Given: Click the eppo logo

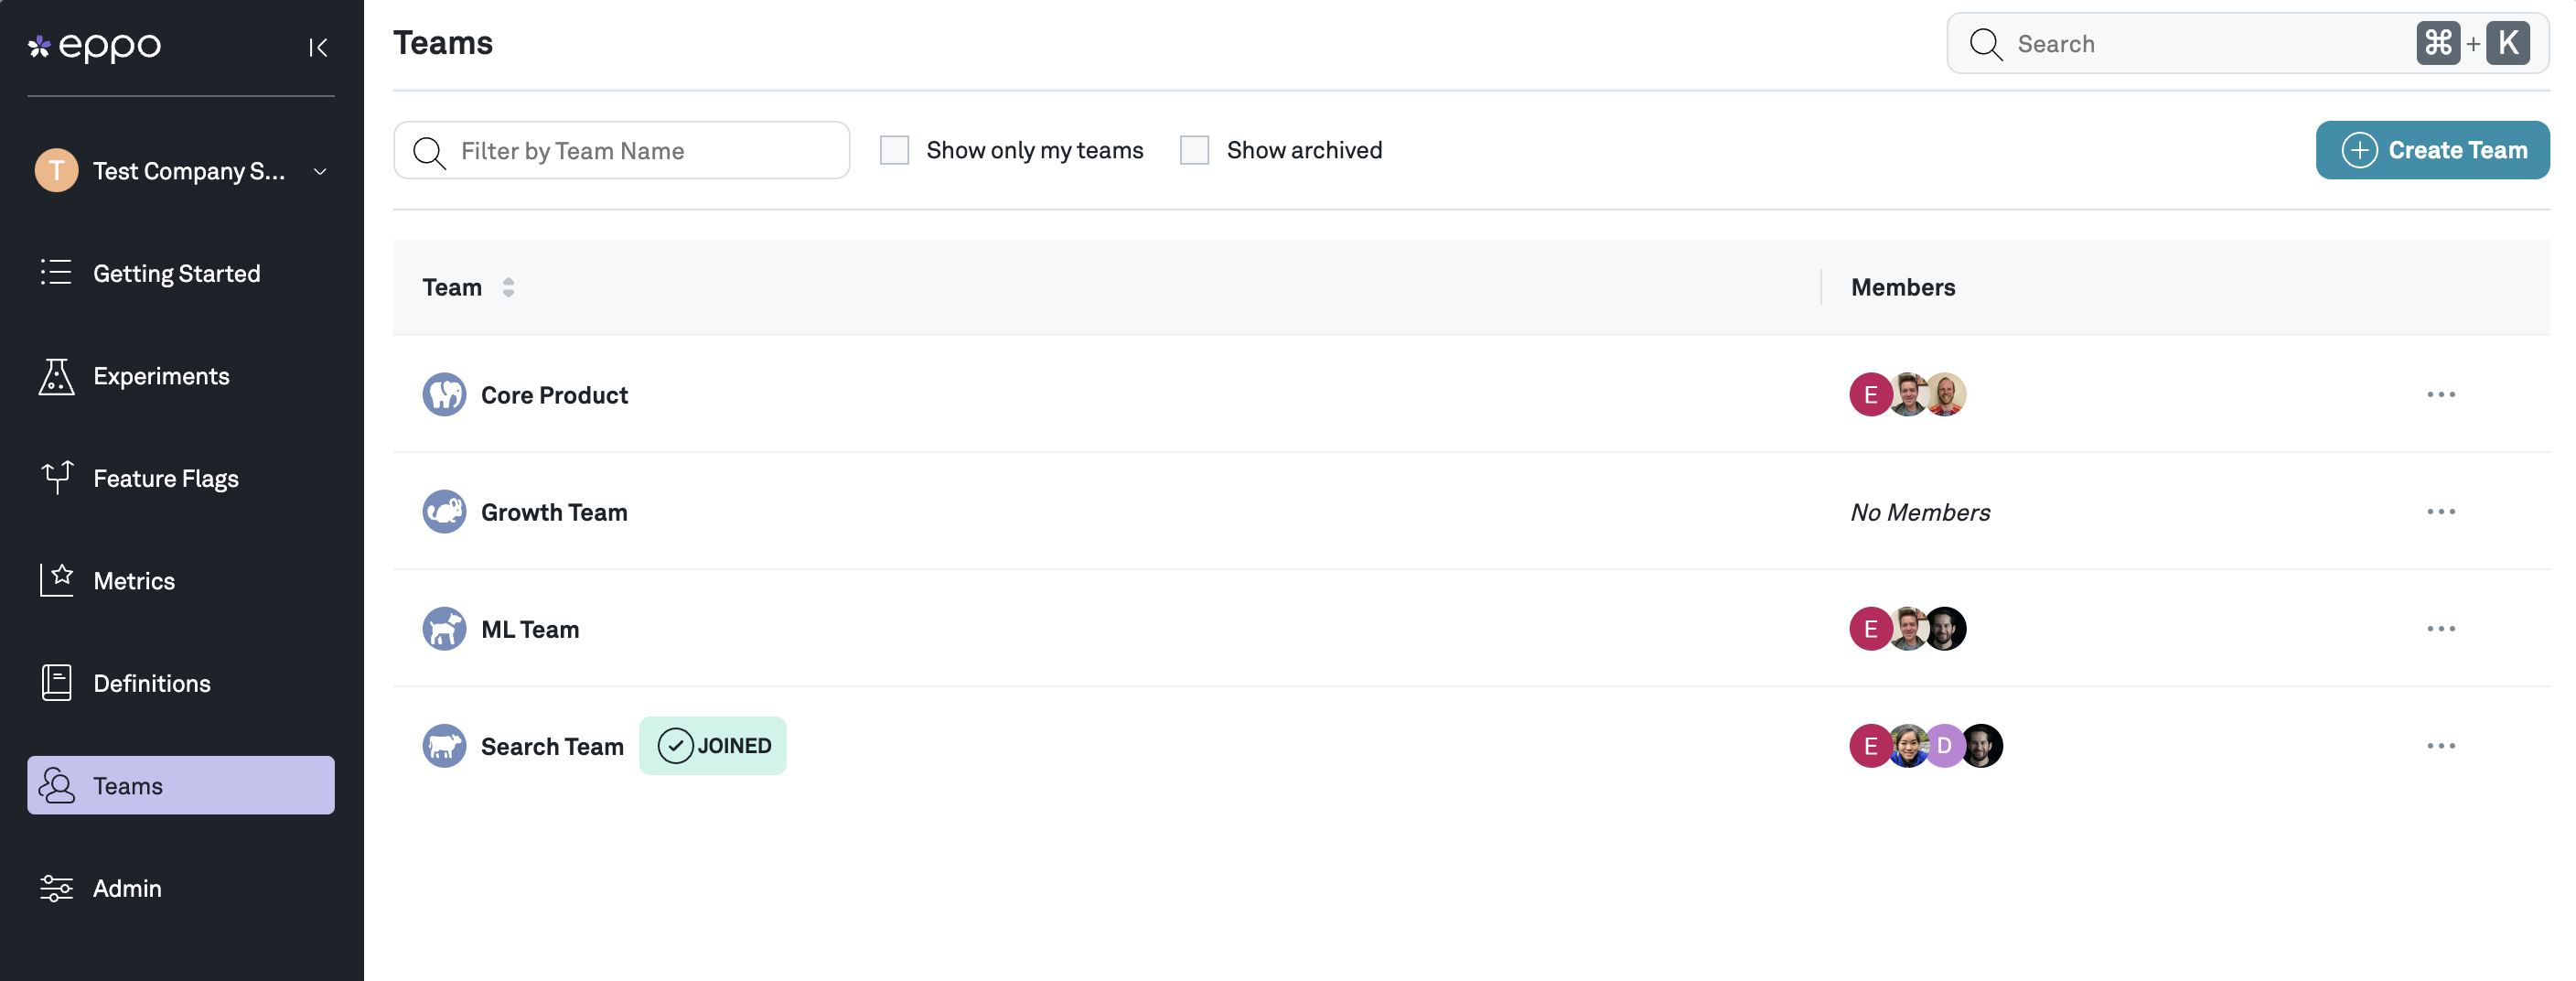Looking at the screenshot, I should 95,46.
